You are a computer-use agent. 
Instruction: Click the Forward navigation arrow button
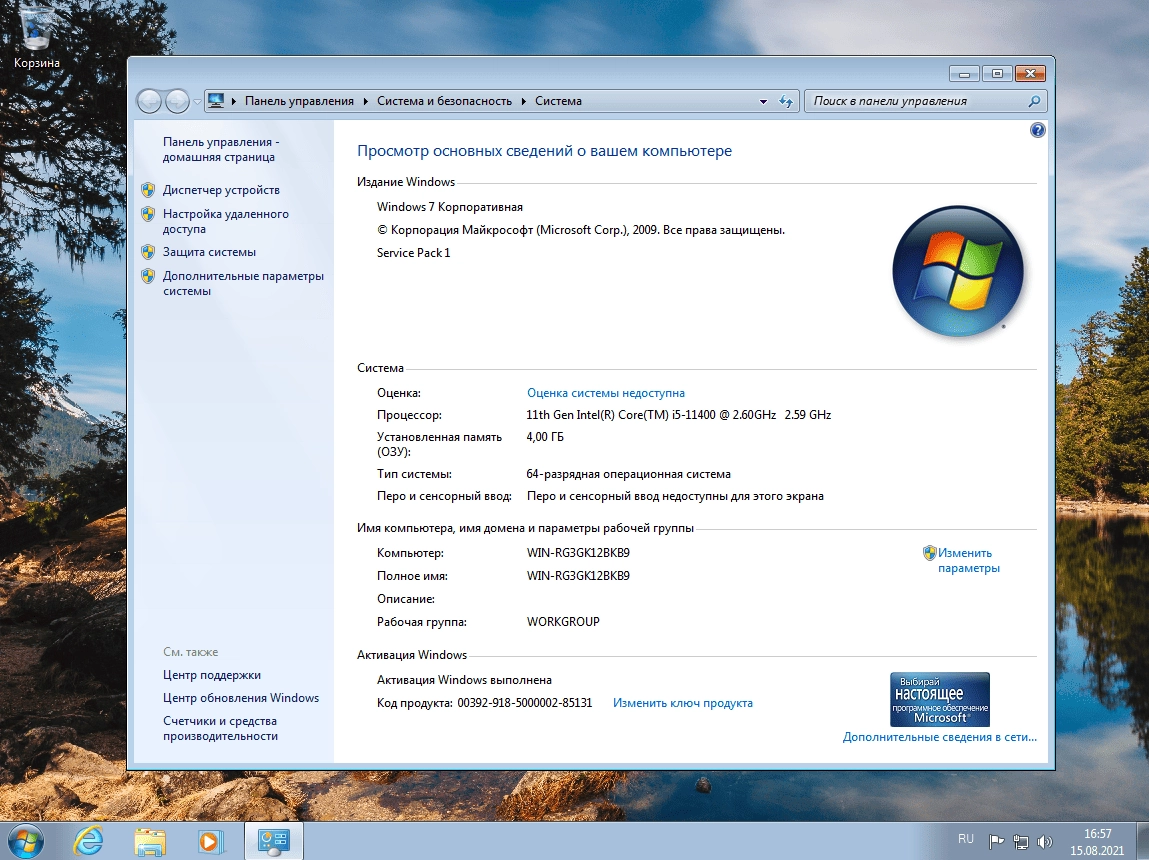(177, 101)
